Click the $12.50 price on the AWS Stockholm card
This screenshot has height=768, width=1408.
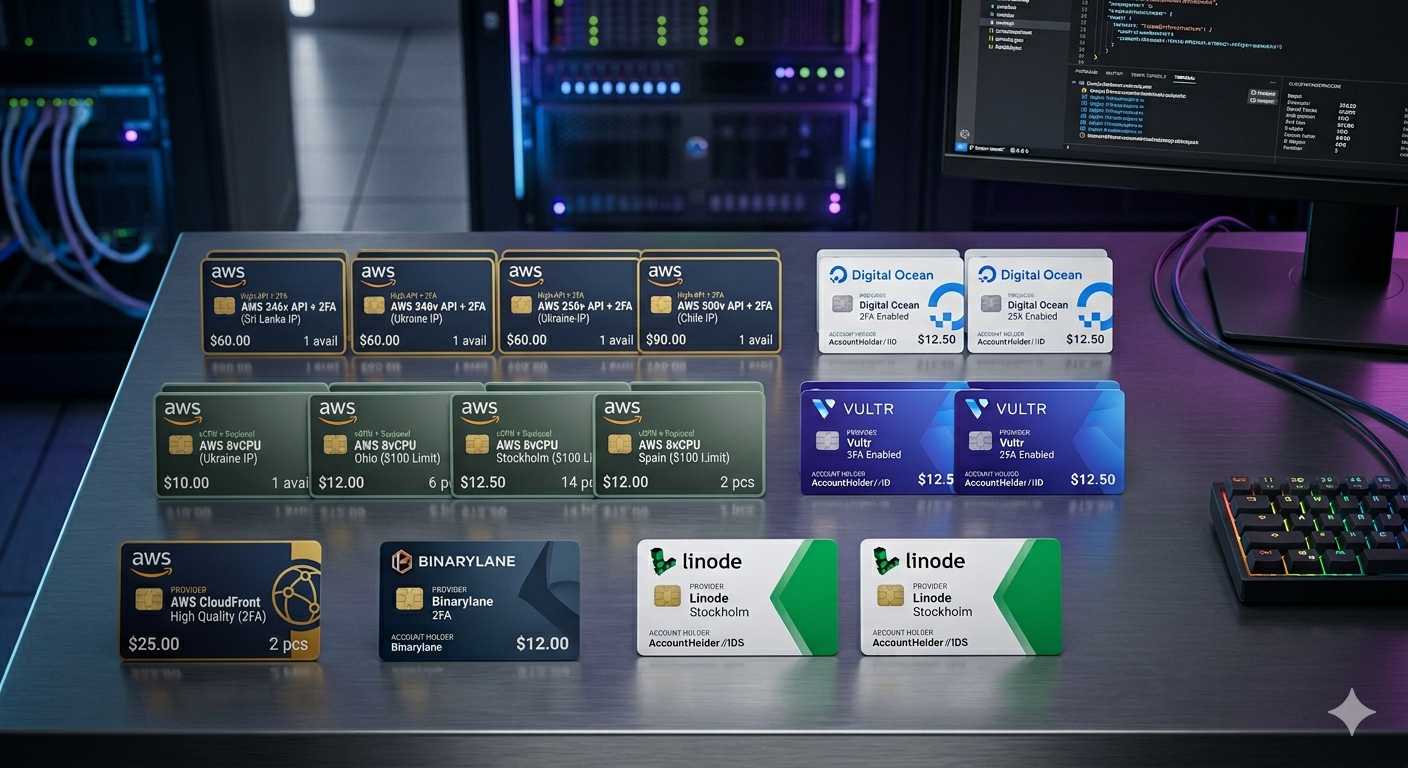coord(483,482)
